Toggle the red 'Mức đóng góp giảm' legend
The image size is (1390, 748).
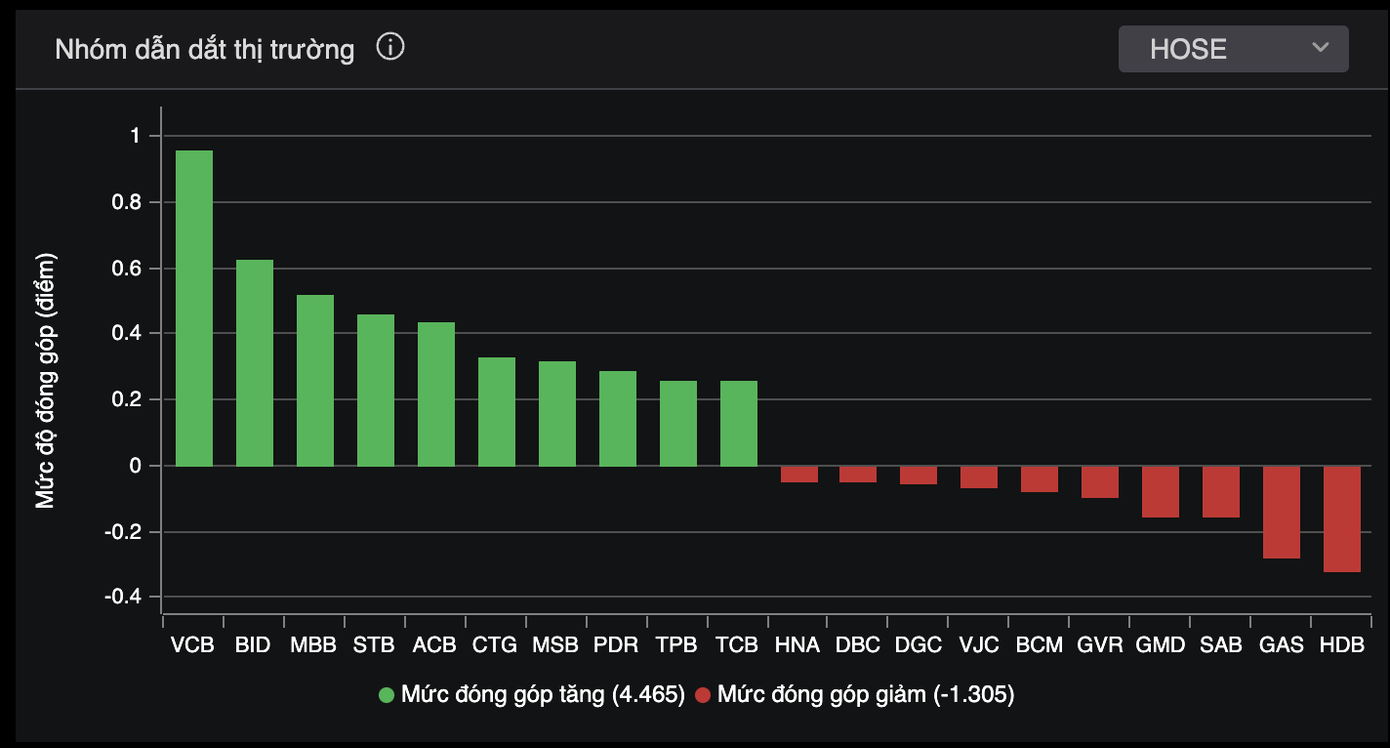point(865,695)
